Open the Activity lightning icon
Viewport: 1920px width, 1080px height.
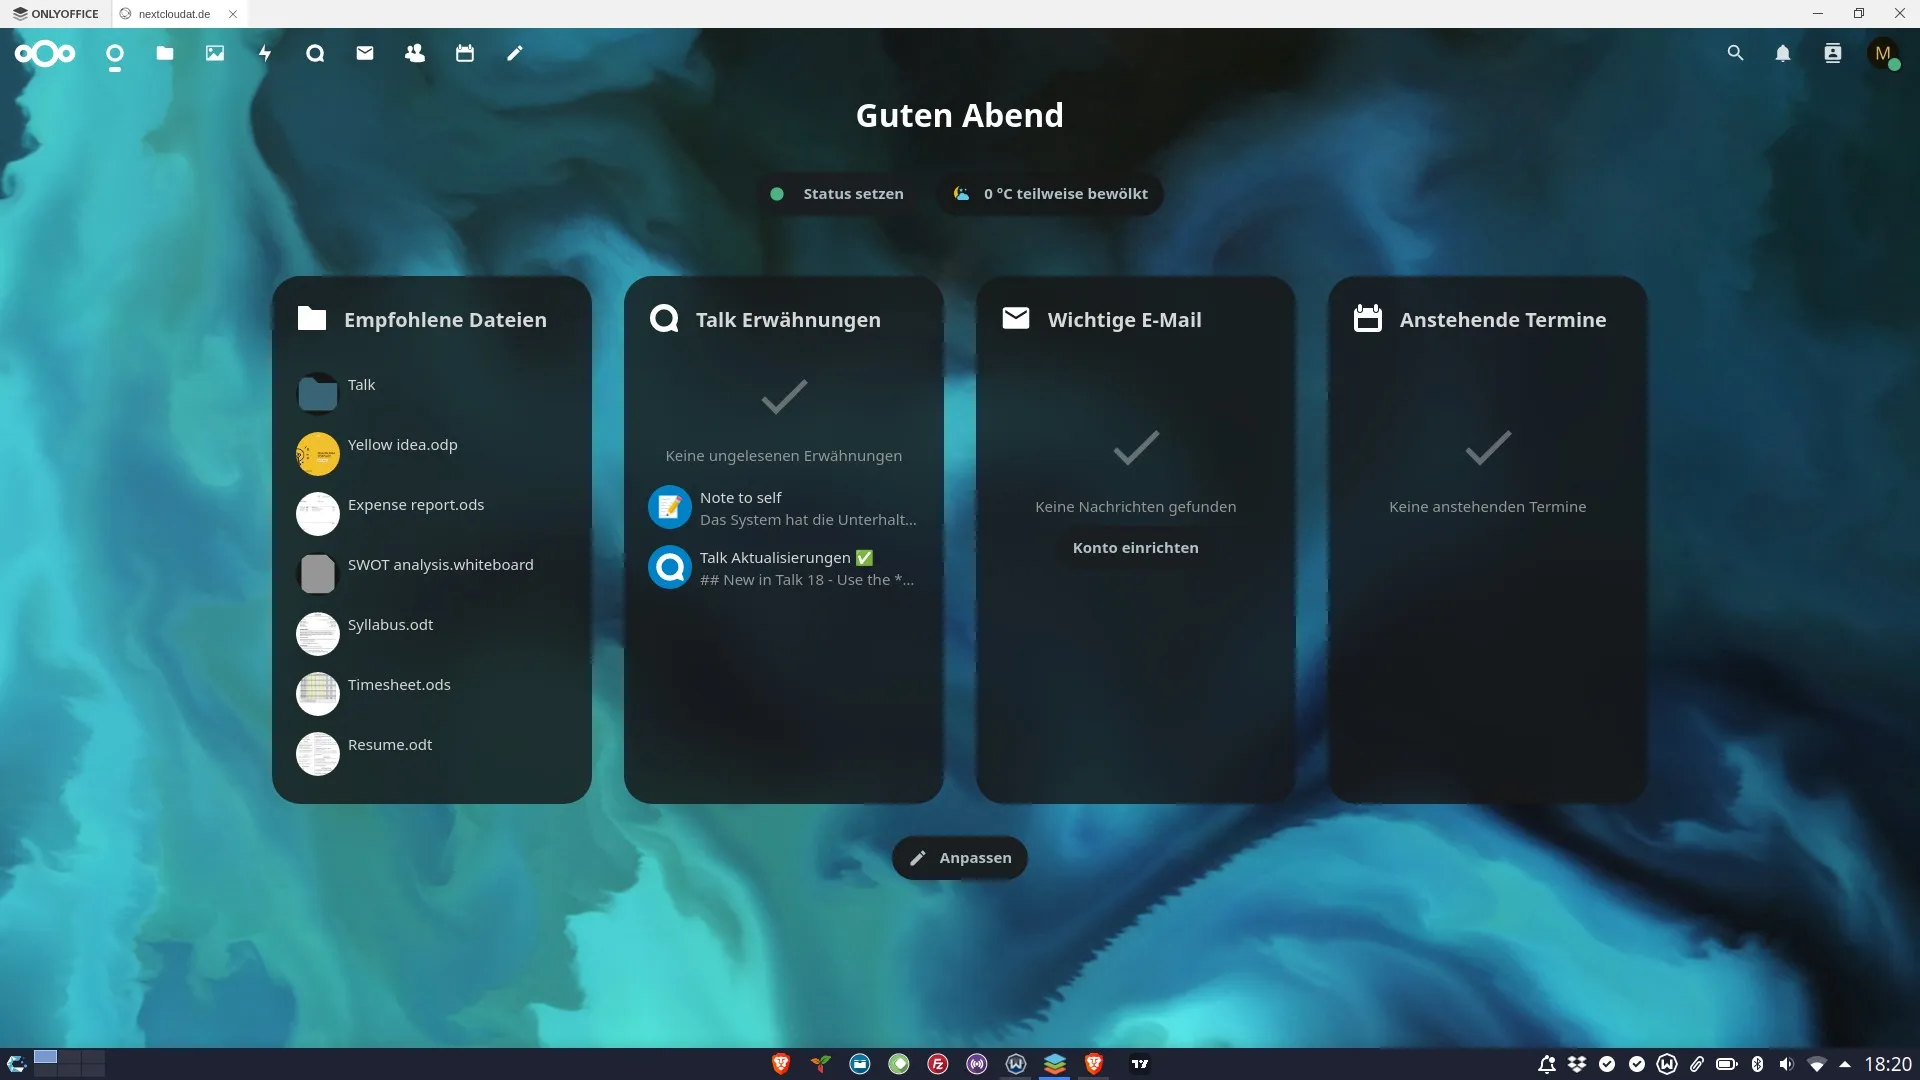point(265,53)
